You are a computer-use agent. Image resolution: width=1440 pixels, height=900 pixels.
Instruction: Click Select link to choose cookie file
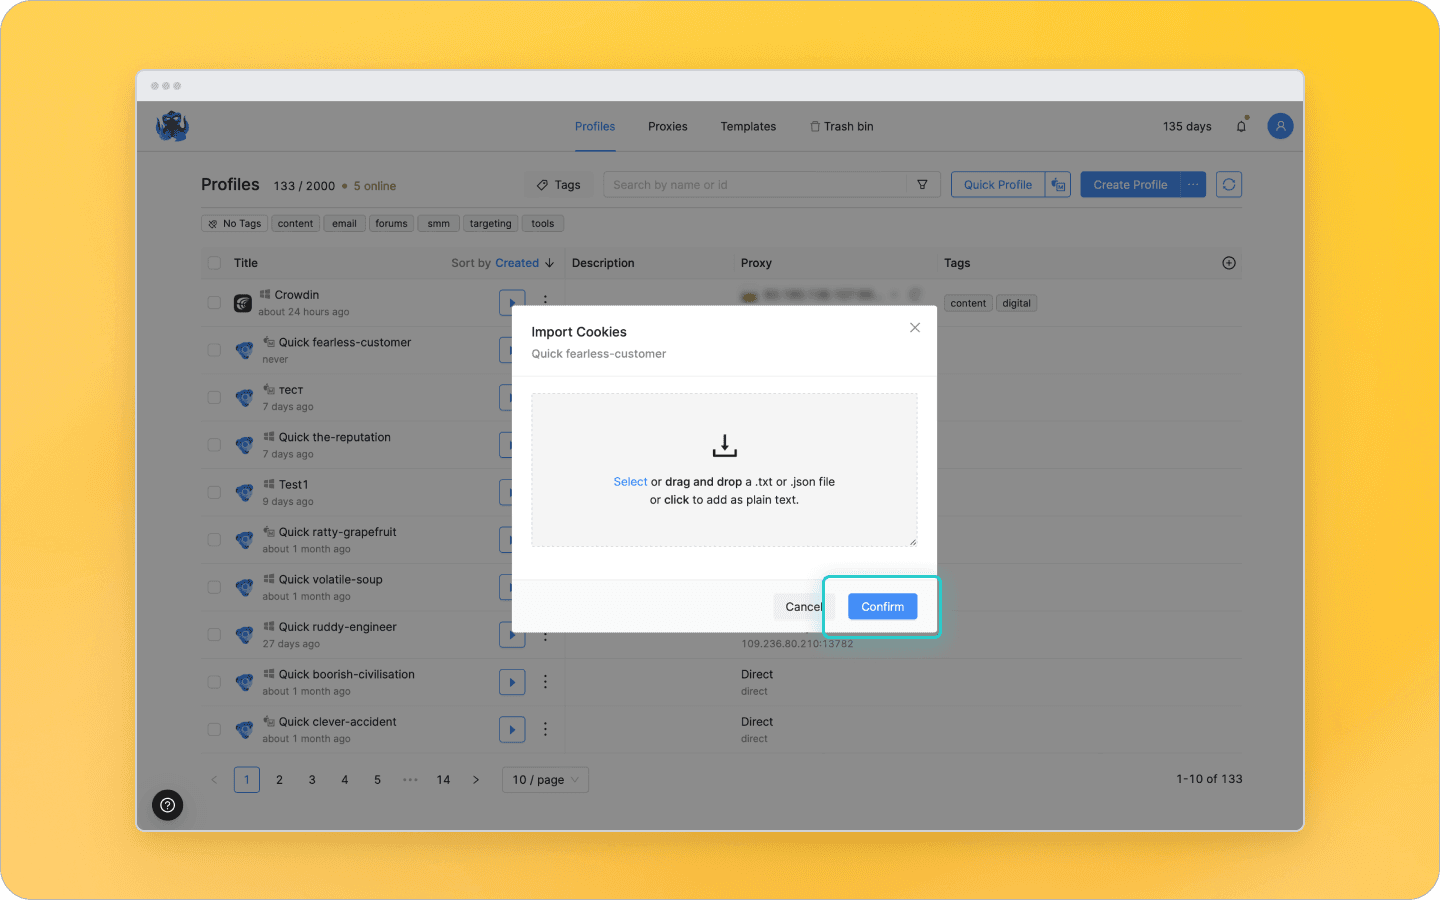(x=630, y=482)
